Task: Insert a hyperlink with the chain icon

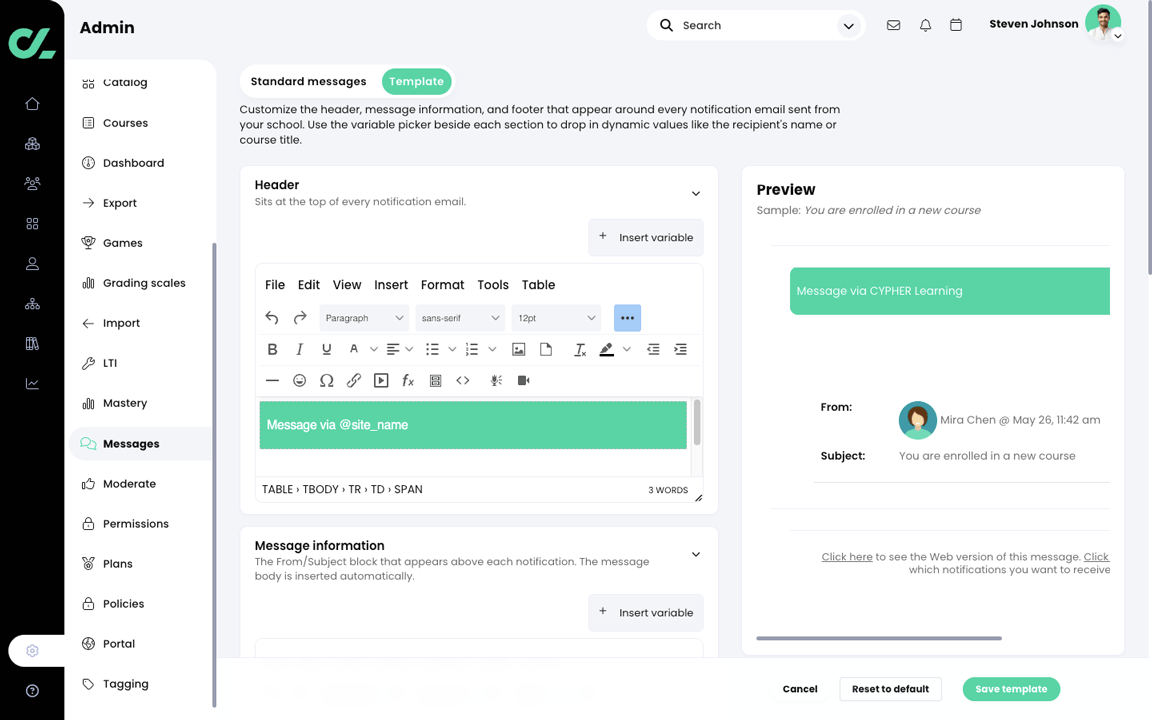Action: 353,381
